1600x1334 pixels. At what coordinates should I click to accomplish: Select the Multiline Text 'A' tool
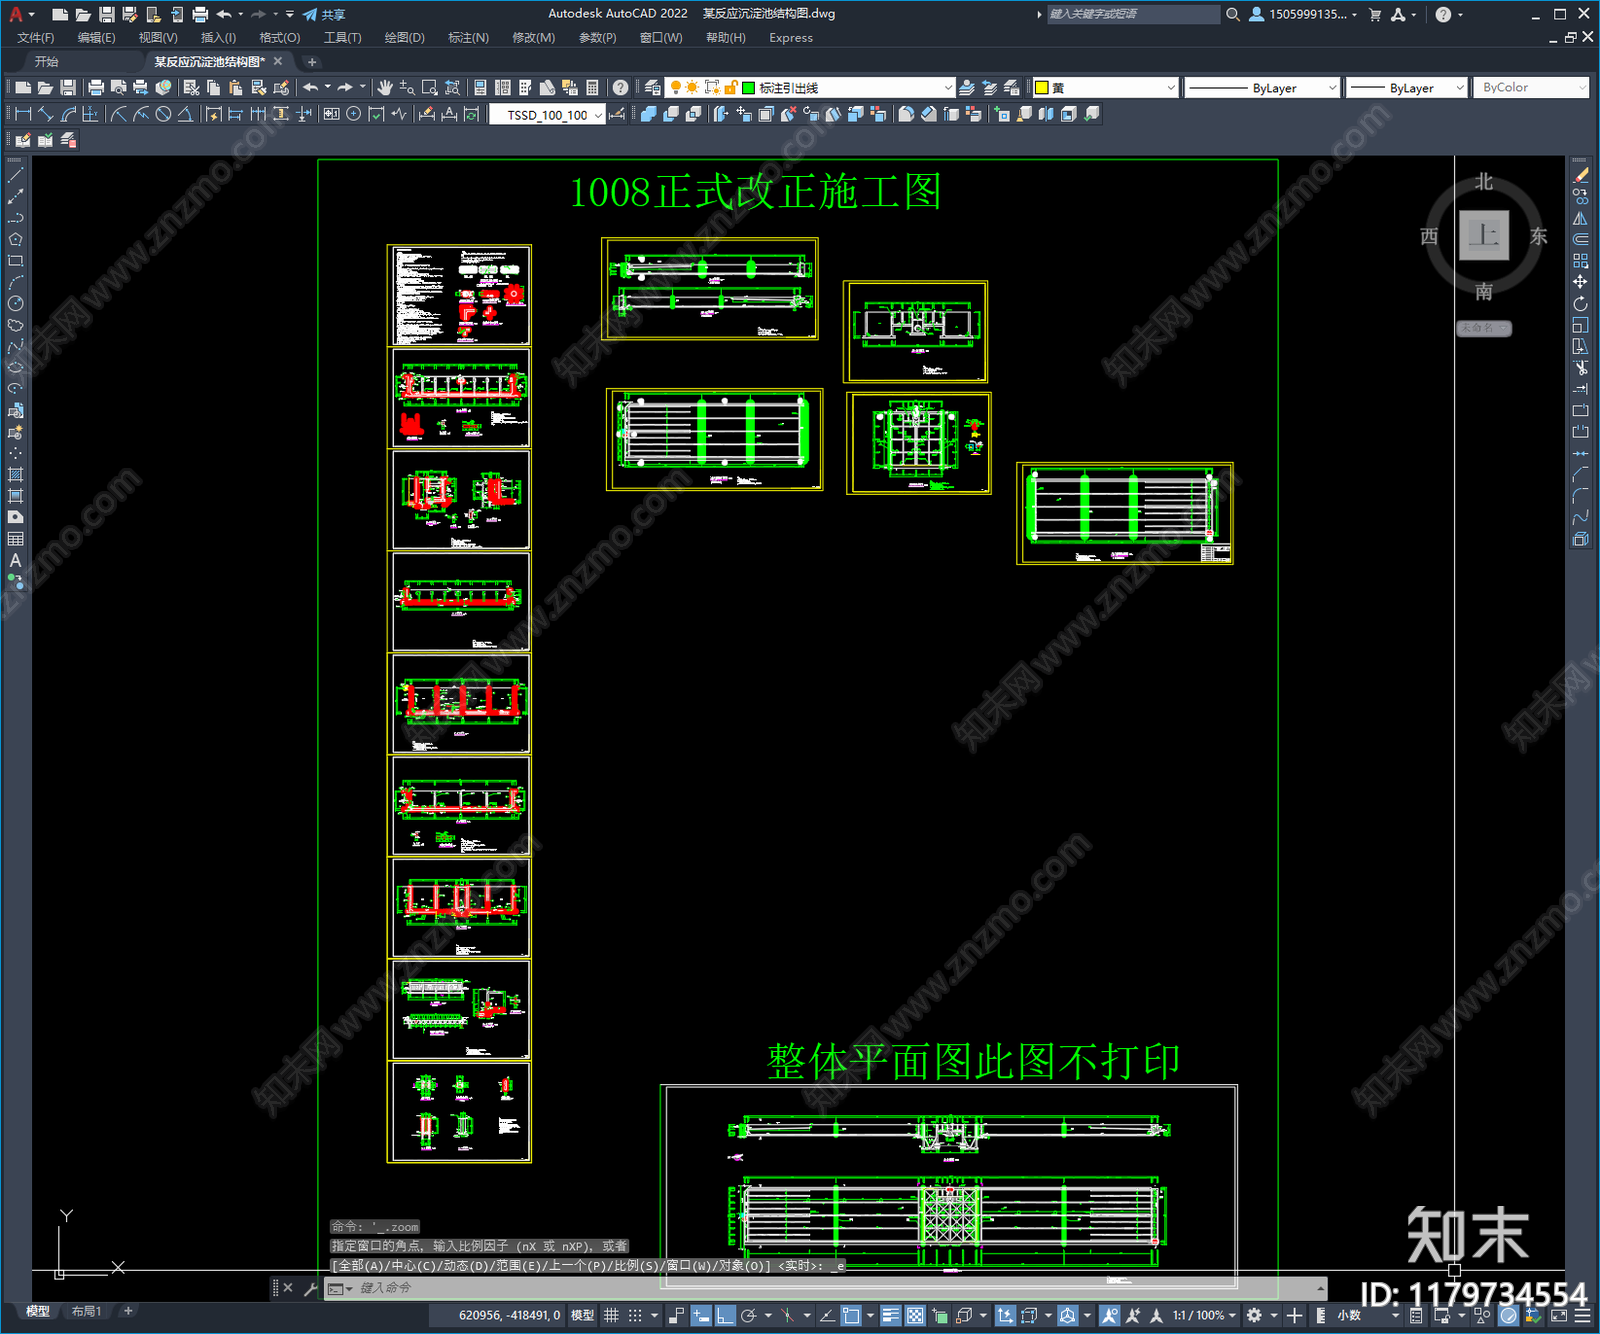coord(15,560)
